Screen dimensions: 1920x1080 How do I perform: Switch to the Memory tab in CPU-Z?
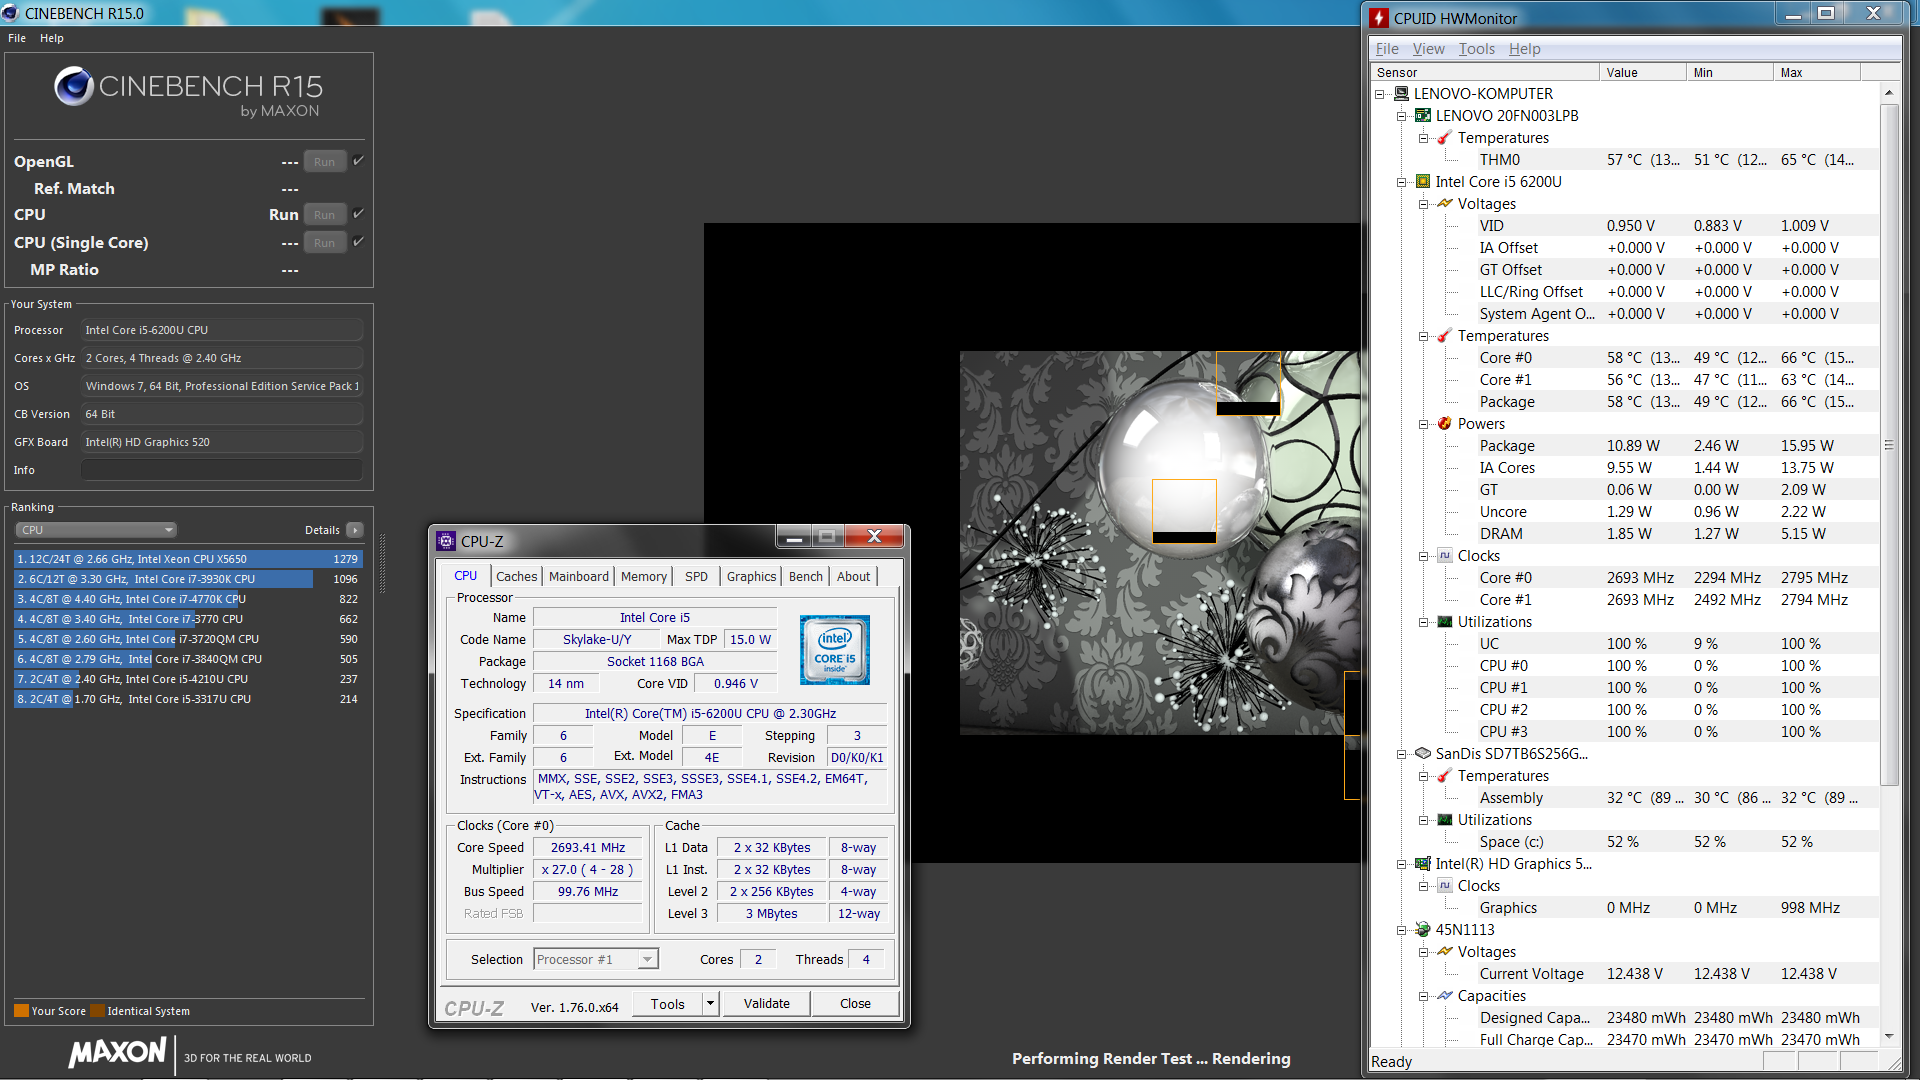[x=643, y=576]
